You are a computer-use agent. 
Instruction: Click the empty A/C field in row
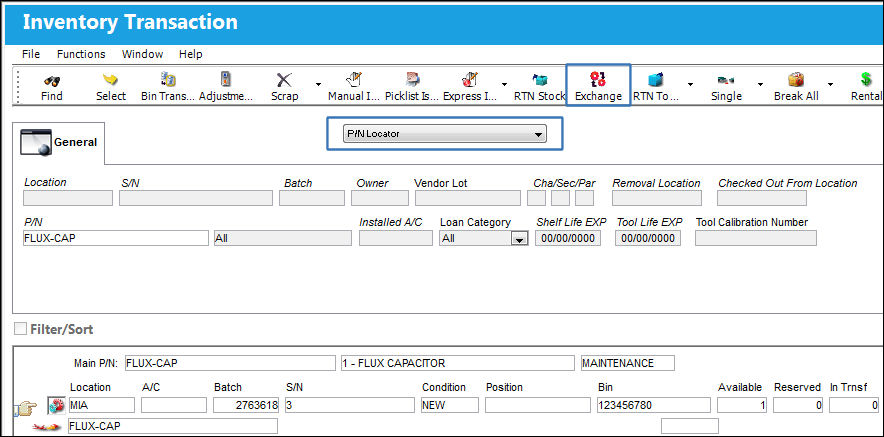(x=174, y=405)
